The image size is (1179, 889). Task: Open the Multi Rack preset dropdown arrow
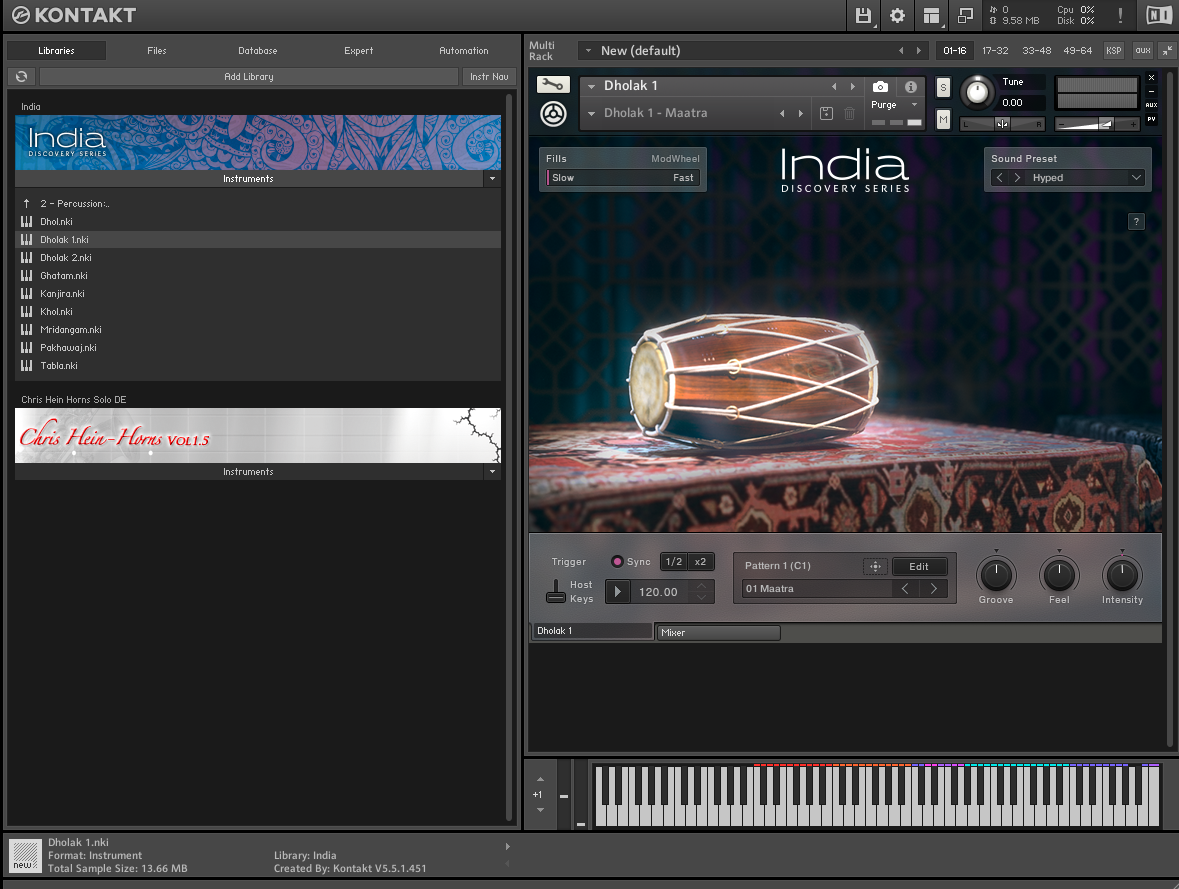(589, 50)
